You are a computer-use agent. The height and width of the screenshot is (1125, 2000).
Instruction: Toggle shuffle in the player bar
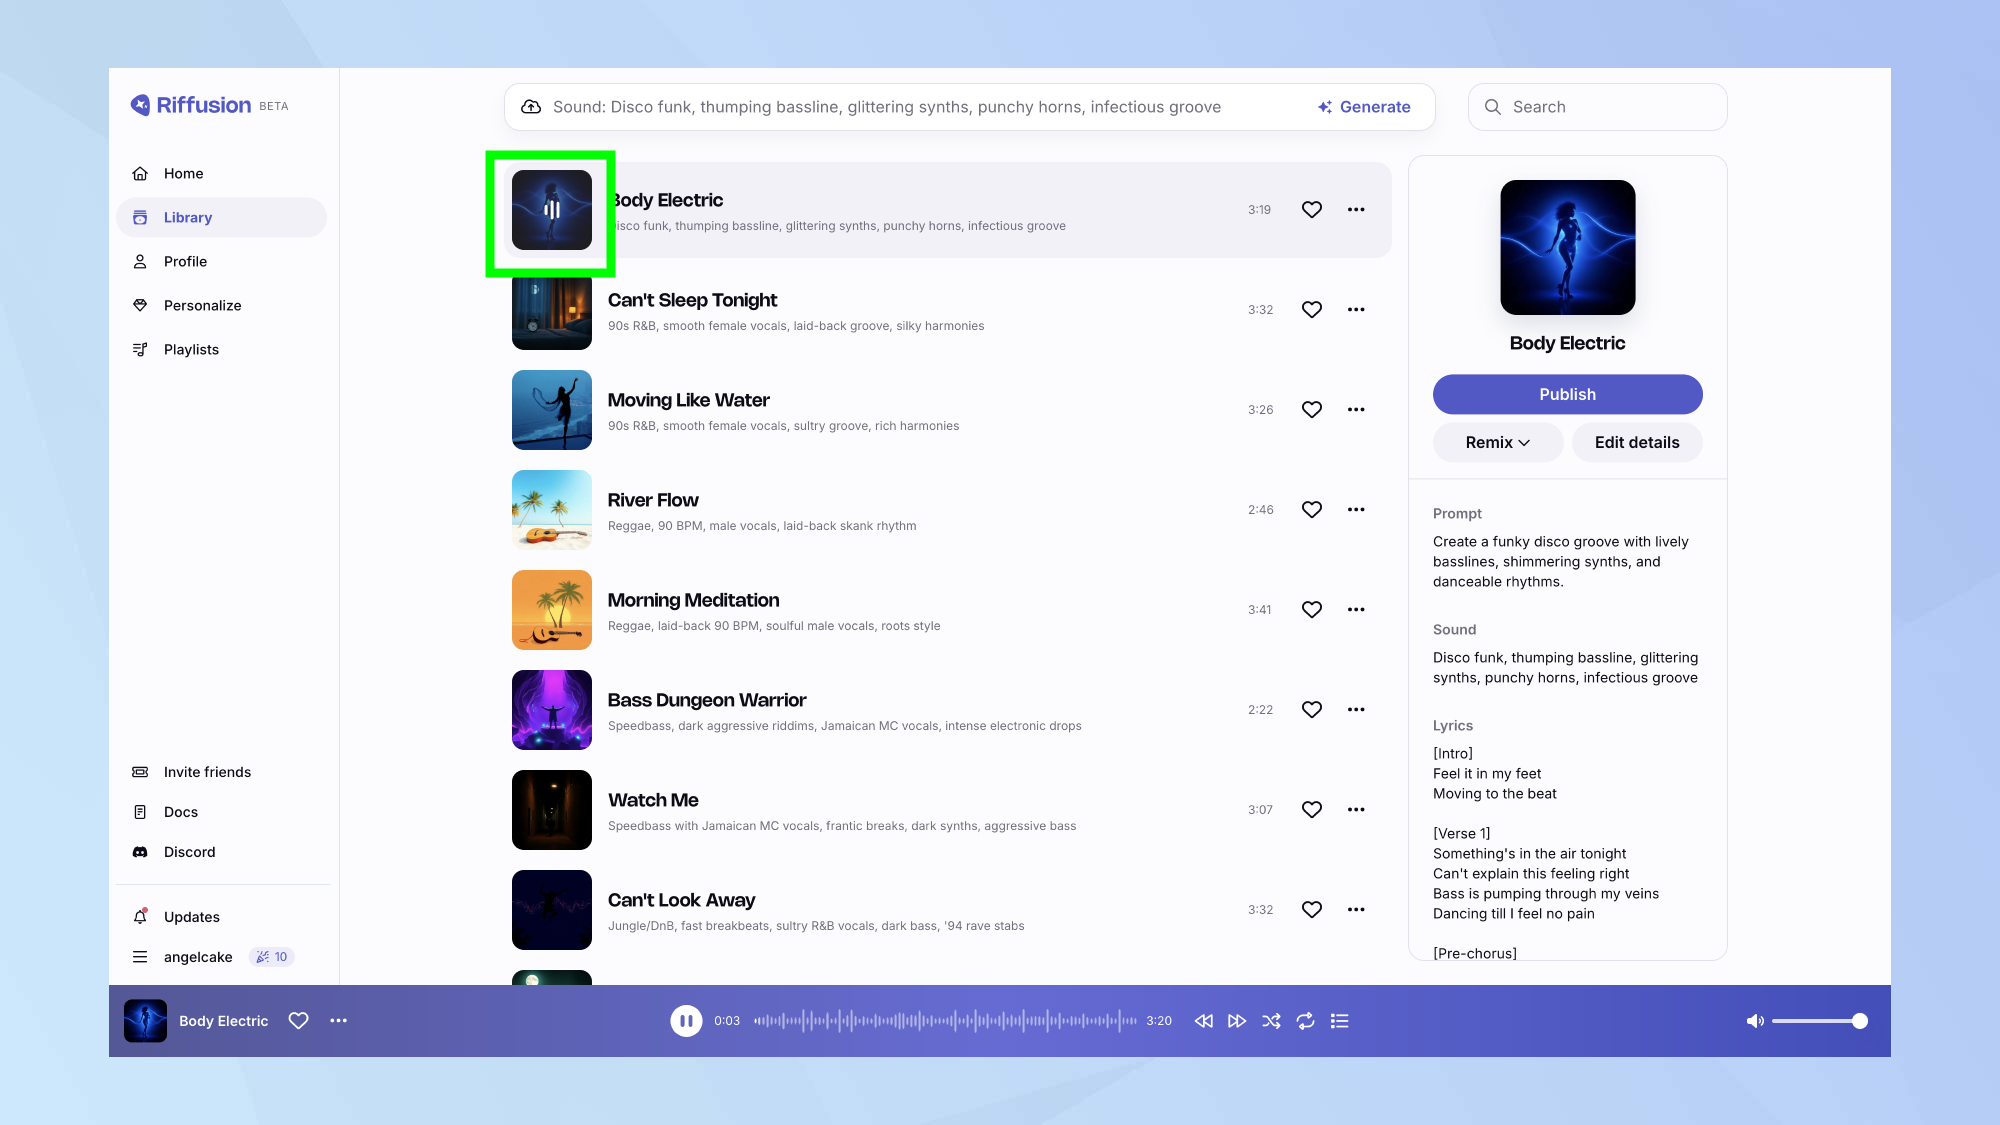coord(1271,1021)
